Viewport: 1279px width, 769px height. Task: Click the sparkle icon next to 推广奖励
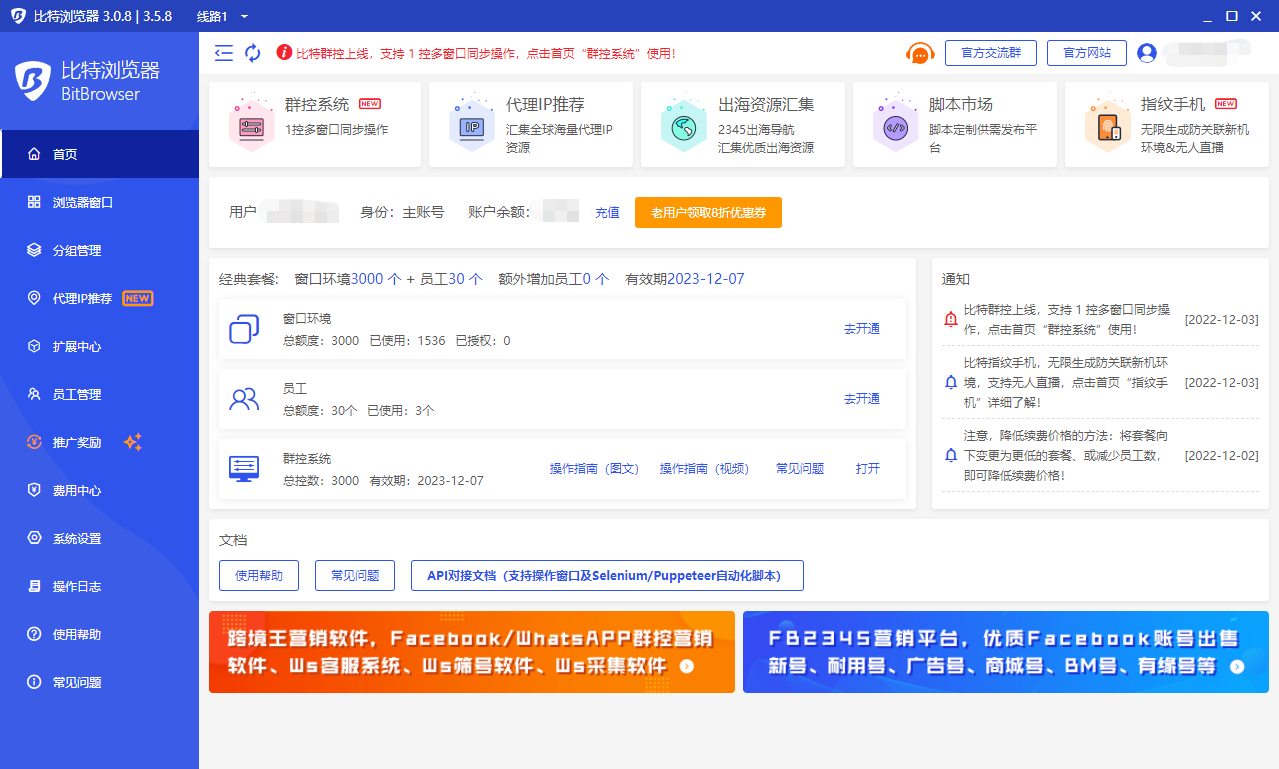pyautogui.click(x=133, y=442)
